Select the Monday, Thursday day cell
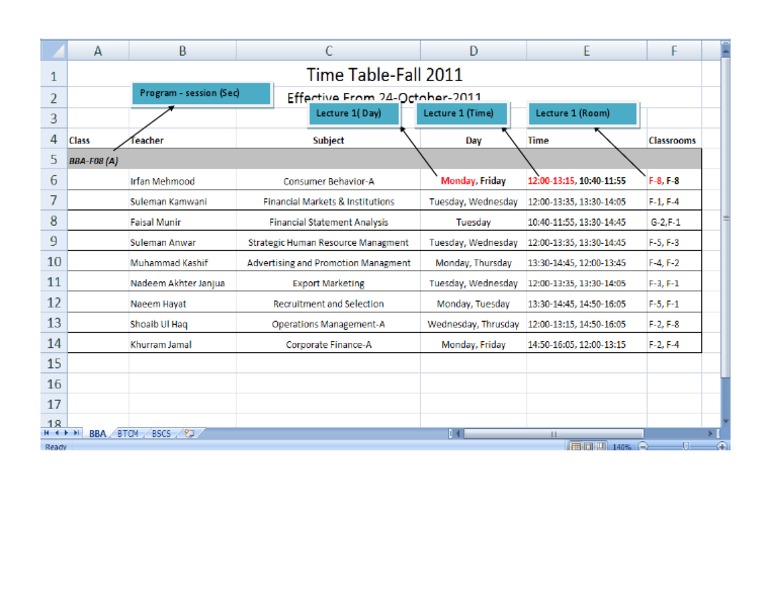The height and width of the screenshot is (594, 768). point(473,262)
